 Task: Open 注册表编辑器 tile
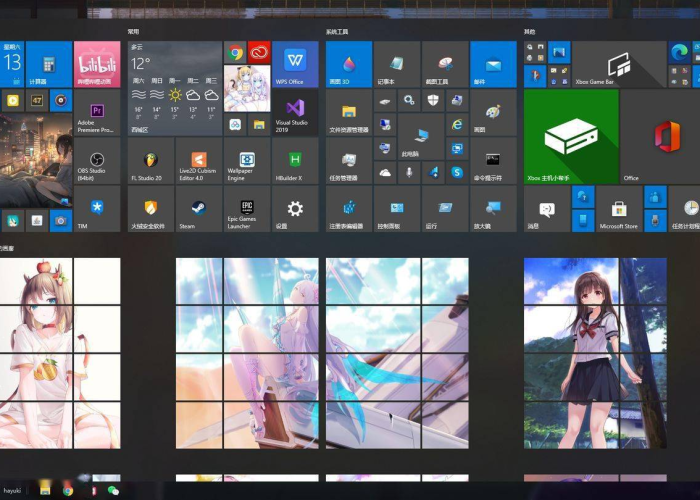[349, 209]
